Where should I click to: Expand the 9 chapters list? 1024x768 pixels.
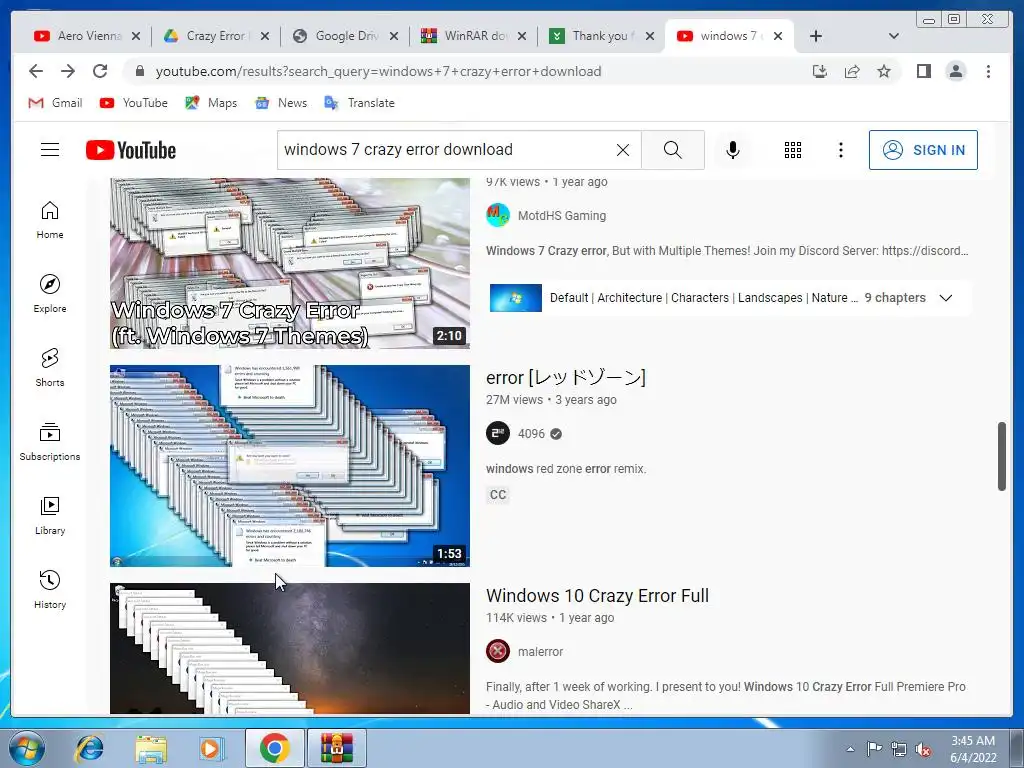coord(945,298)
